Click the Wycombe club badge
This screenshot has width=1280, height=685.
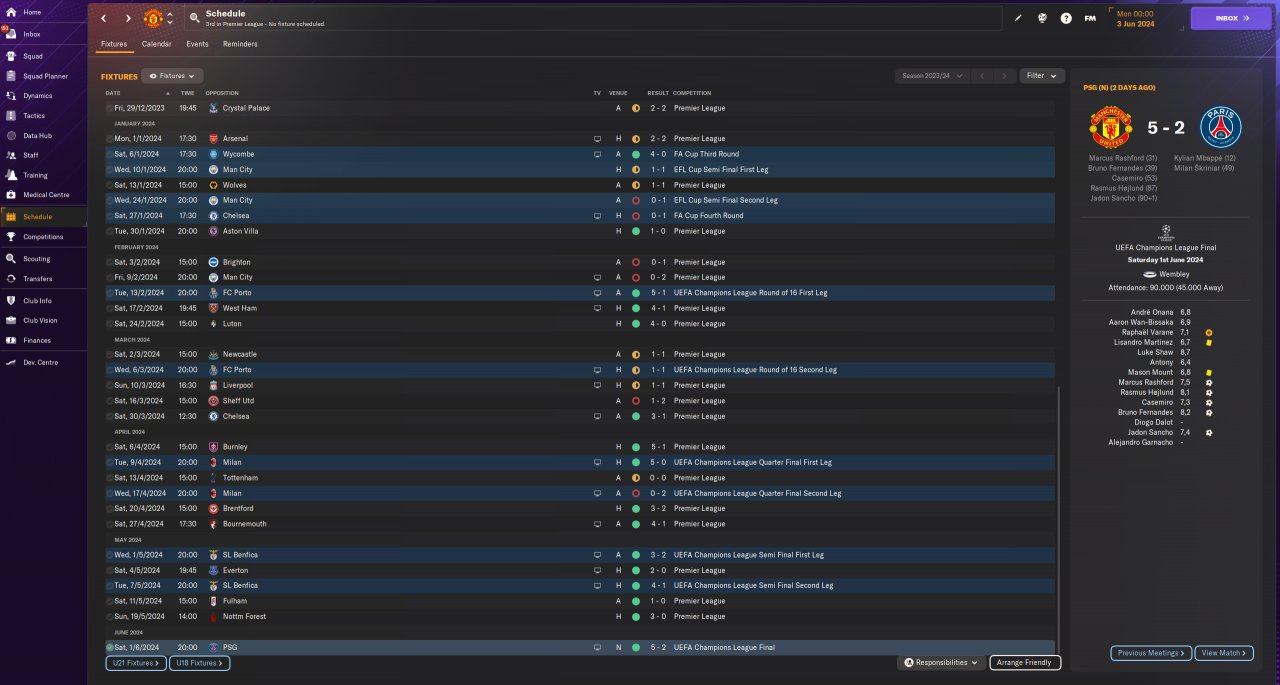click(x=213, y=154)
